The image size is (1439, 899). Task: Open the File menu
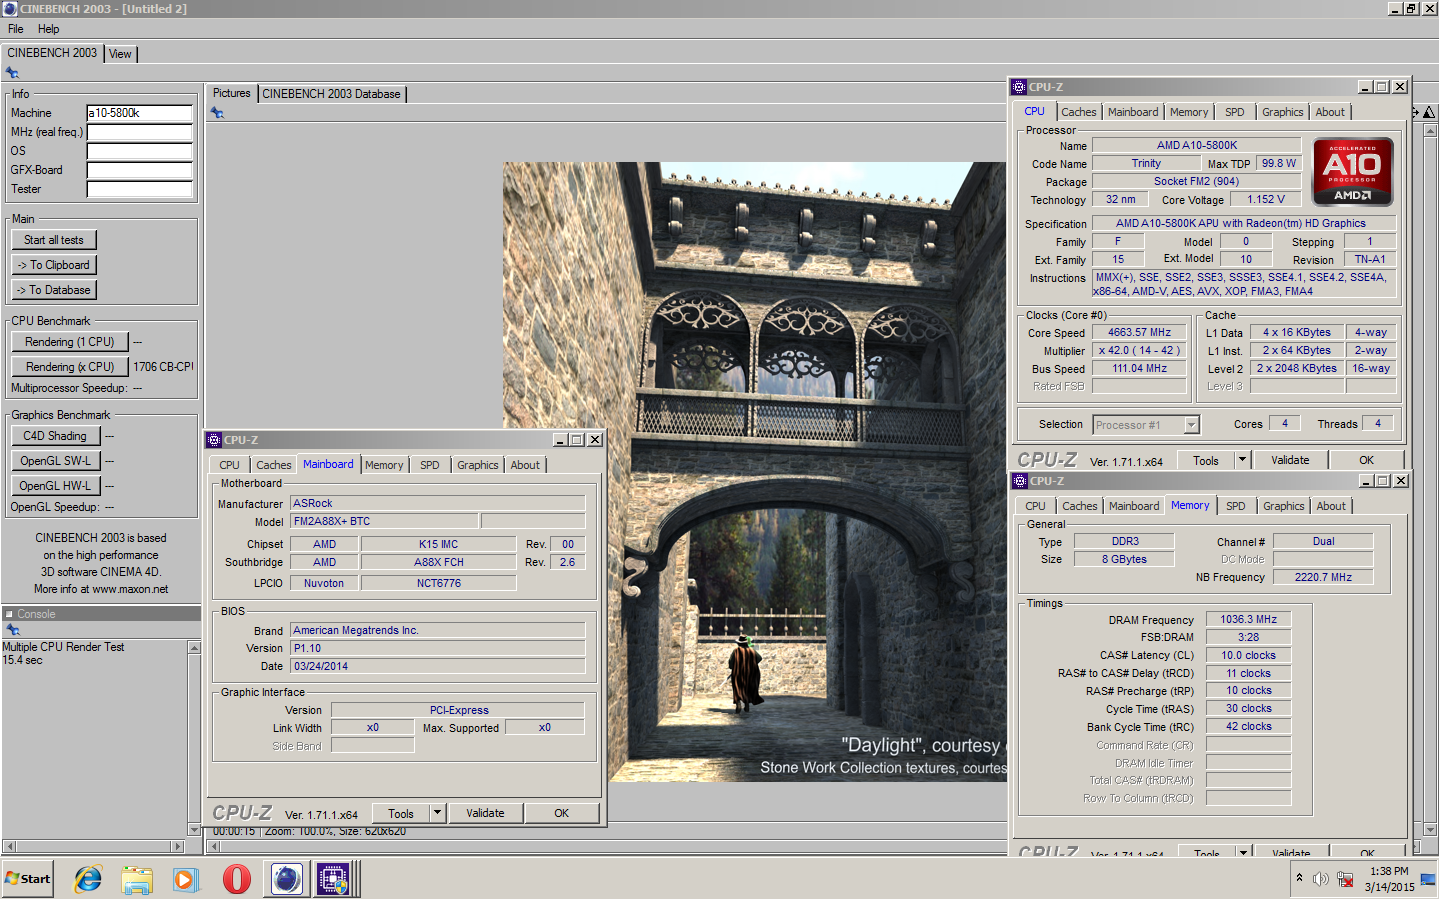coord(16,29)
